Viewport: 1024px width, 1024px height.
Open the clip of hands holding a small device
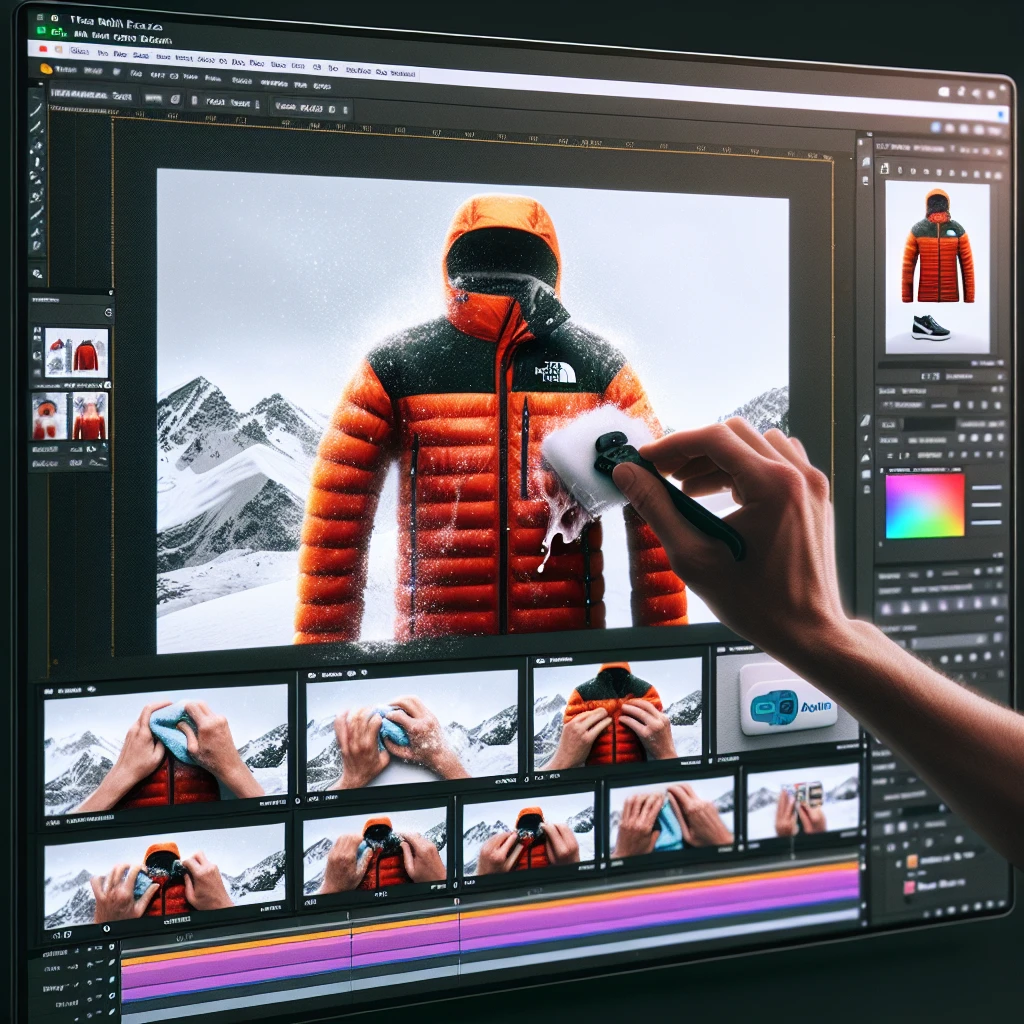click(x=803, y=804)
